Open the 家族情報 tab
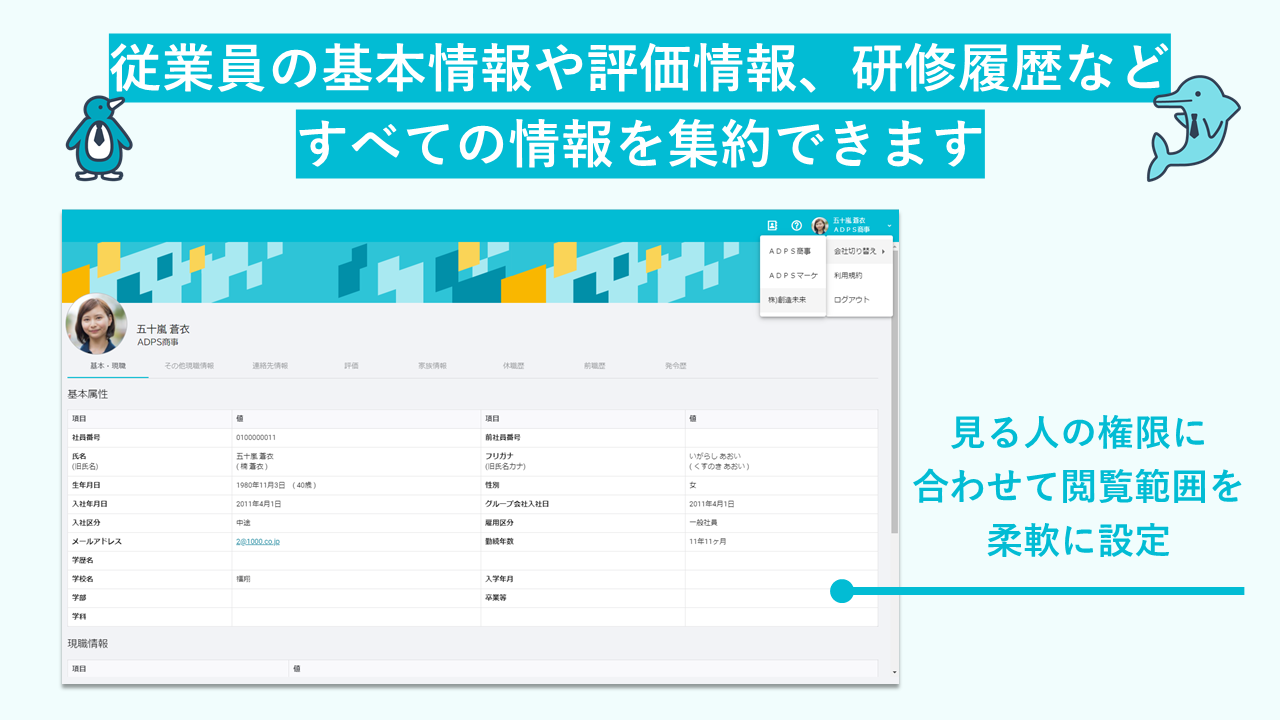Viewport: 1280px width, 720px height. 432,366
